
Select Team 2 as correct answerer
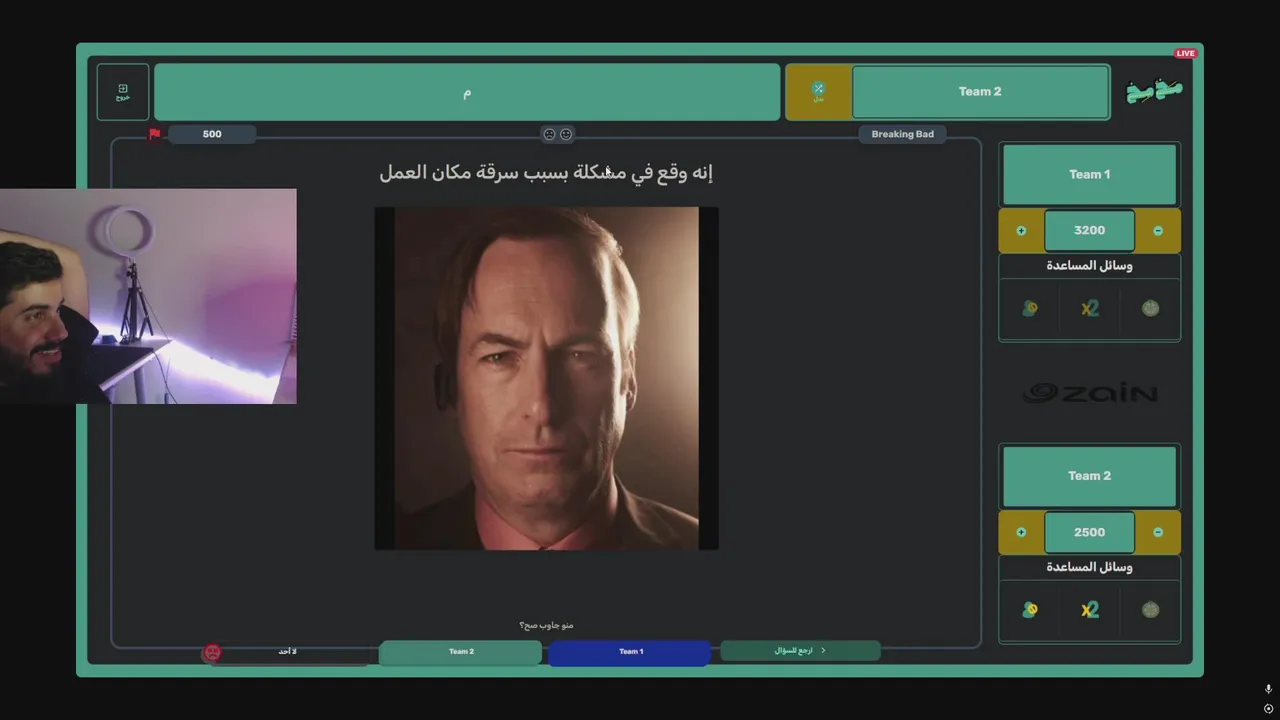click(461, 652)
